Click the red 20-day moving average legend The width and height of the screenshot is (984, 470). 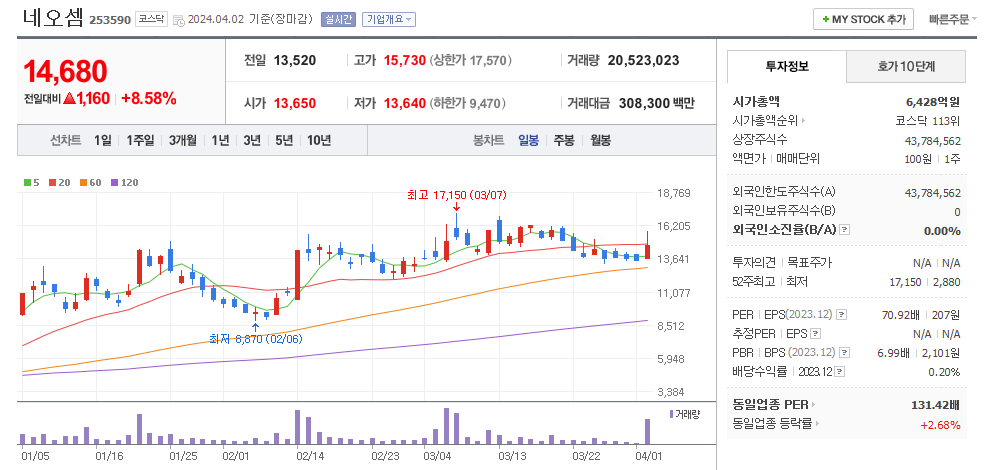click(62, 183)
